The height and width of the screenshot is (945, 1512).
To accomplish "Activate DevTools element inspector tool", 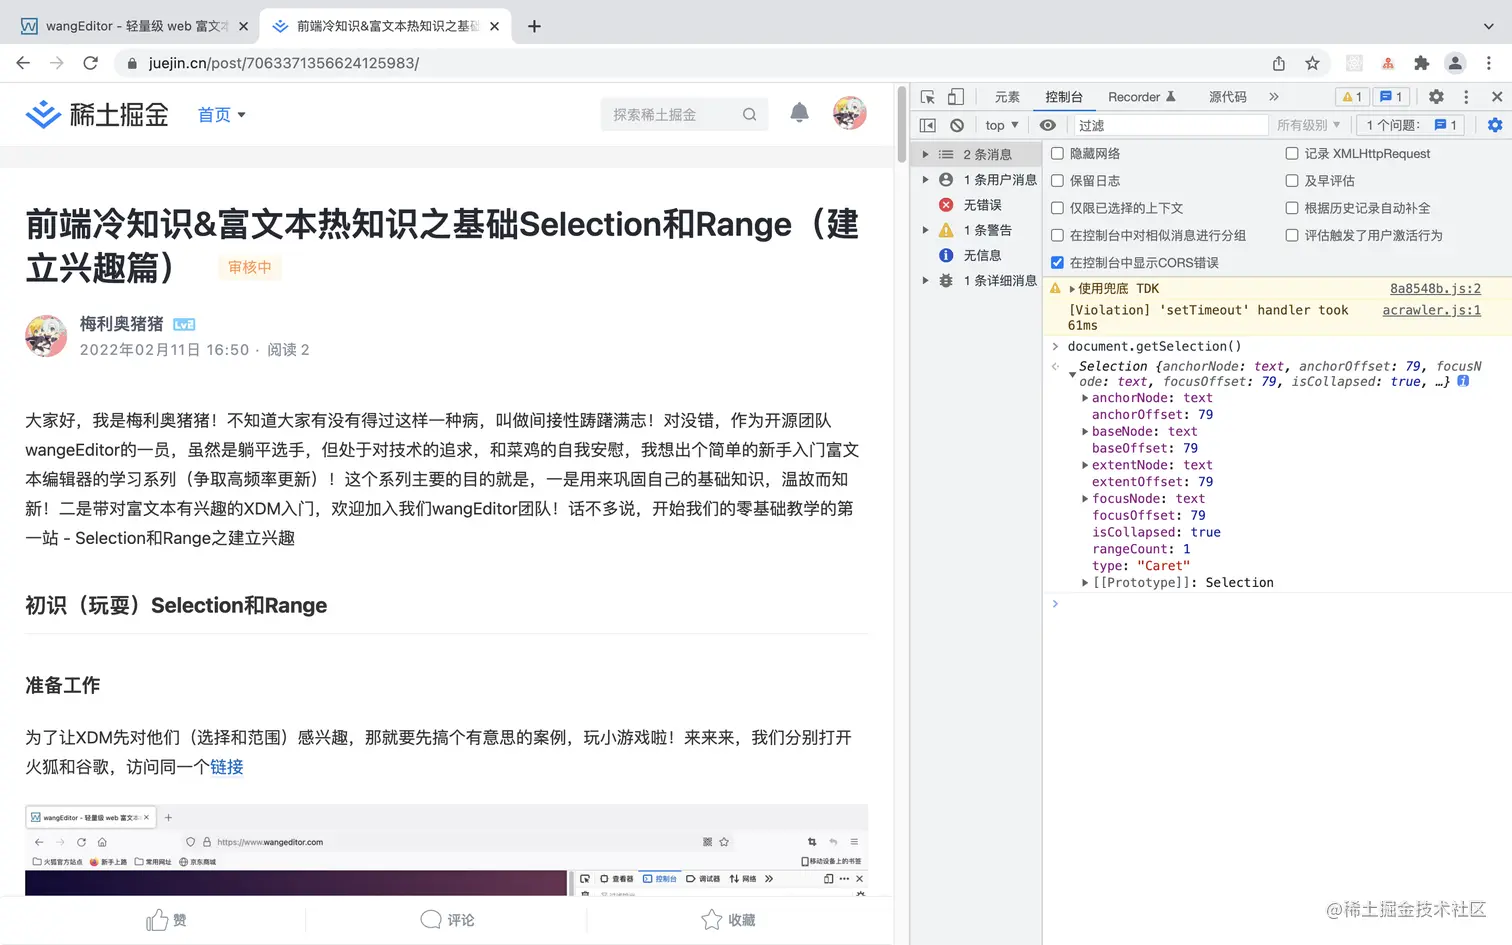I will [928, 97].
